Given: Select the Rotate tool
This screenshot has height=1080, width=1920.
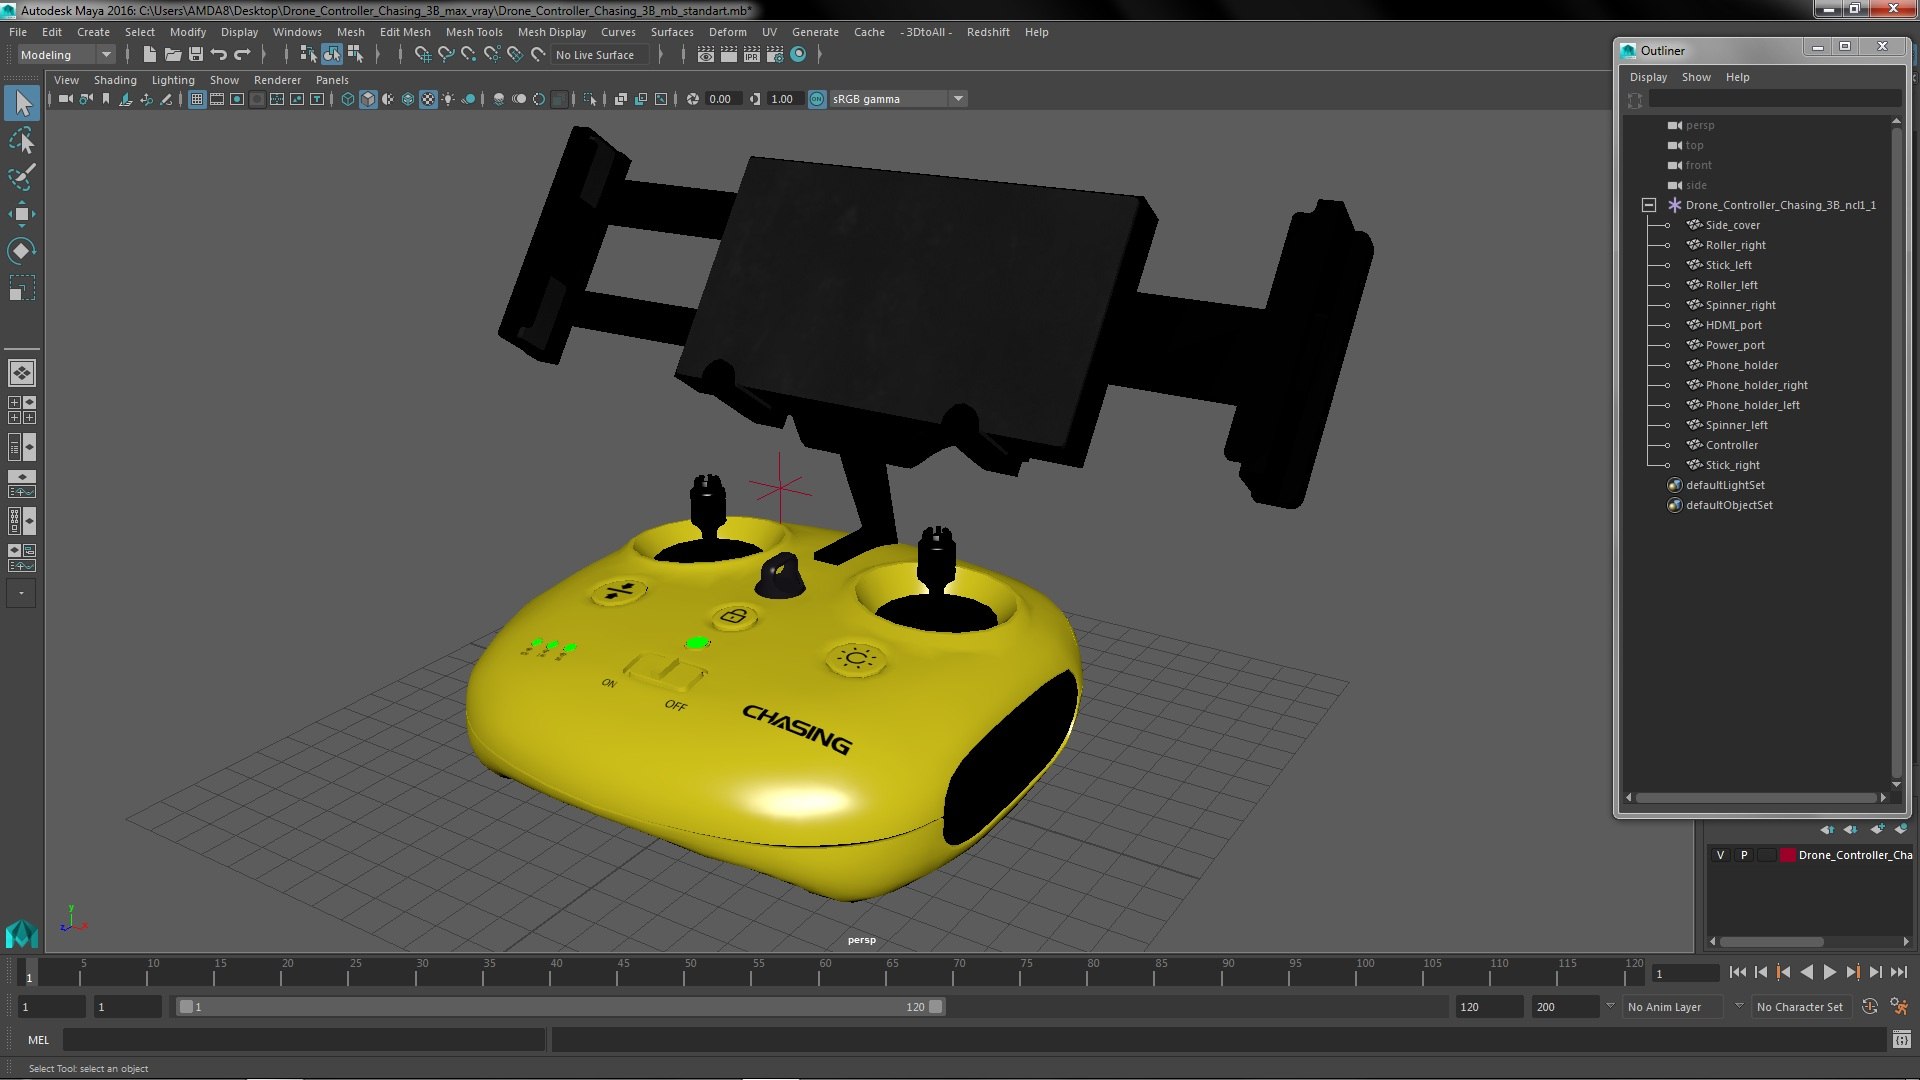Looking at the screenshot, I should click(x=22, y=251).
